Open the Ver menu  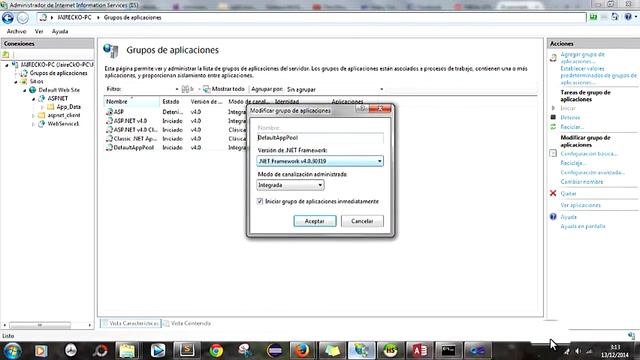39,31
